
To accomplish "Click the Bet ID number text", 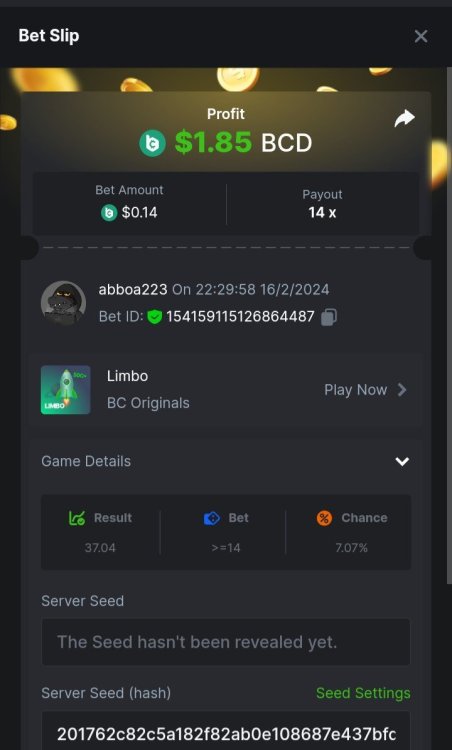I will coord(241,317).
